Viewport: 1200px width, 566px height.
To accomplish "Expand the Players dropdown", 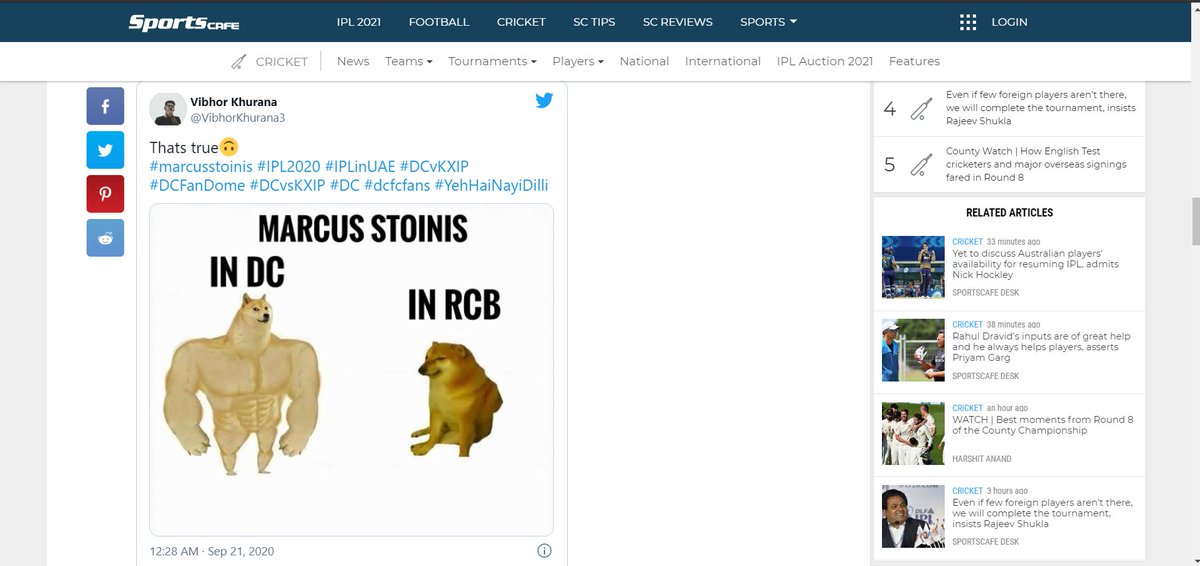I will pyautogui.click(x=578, y=61).
